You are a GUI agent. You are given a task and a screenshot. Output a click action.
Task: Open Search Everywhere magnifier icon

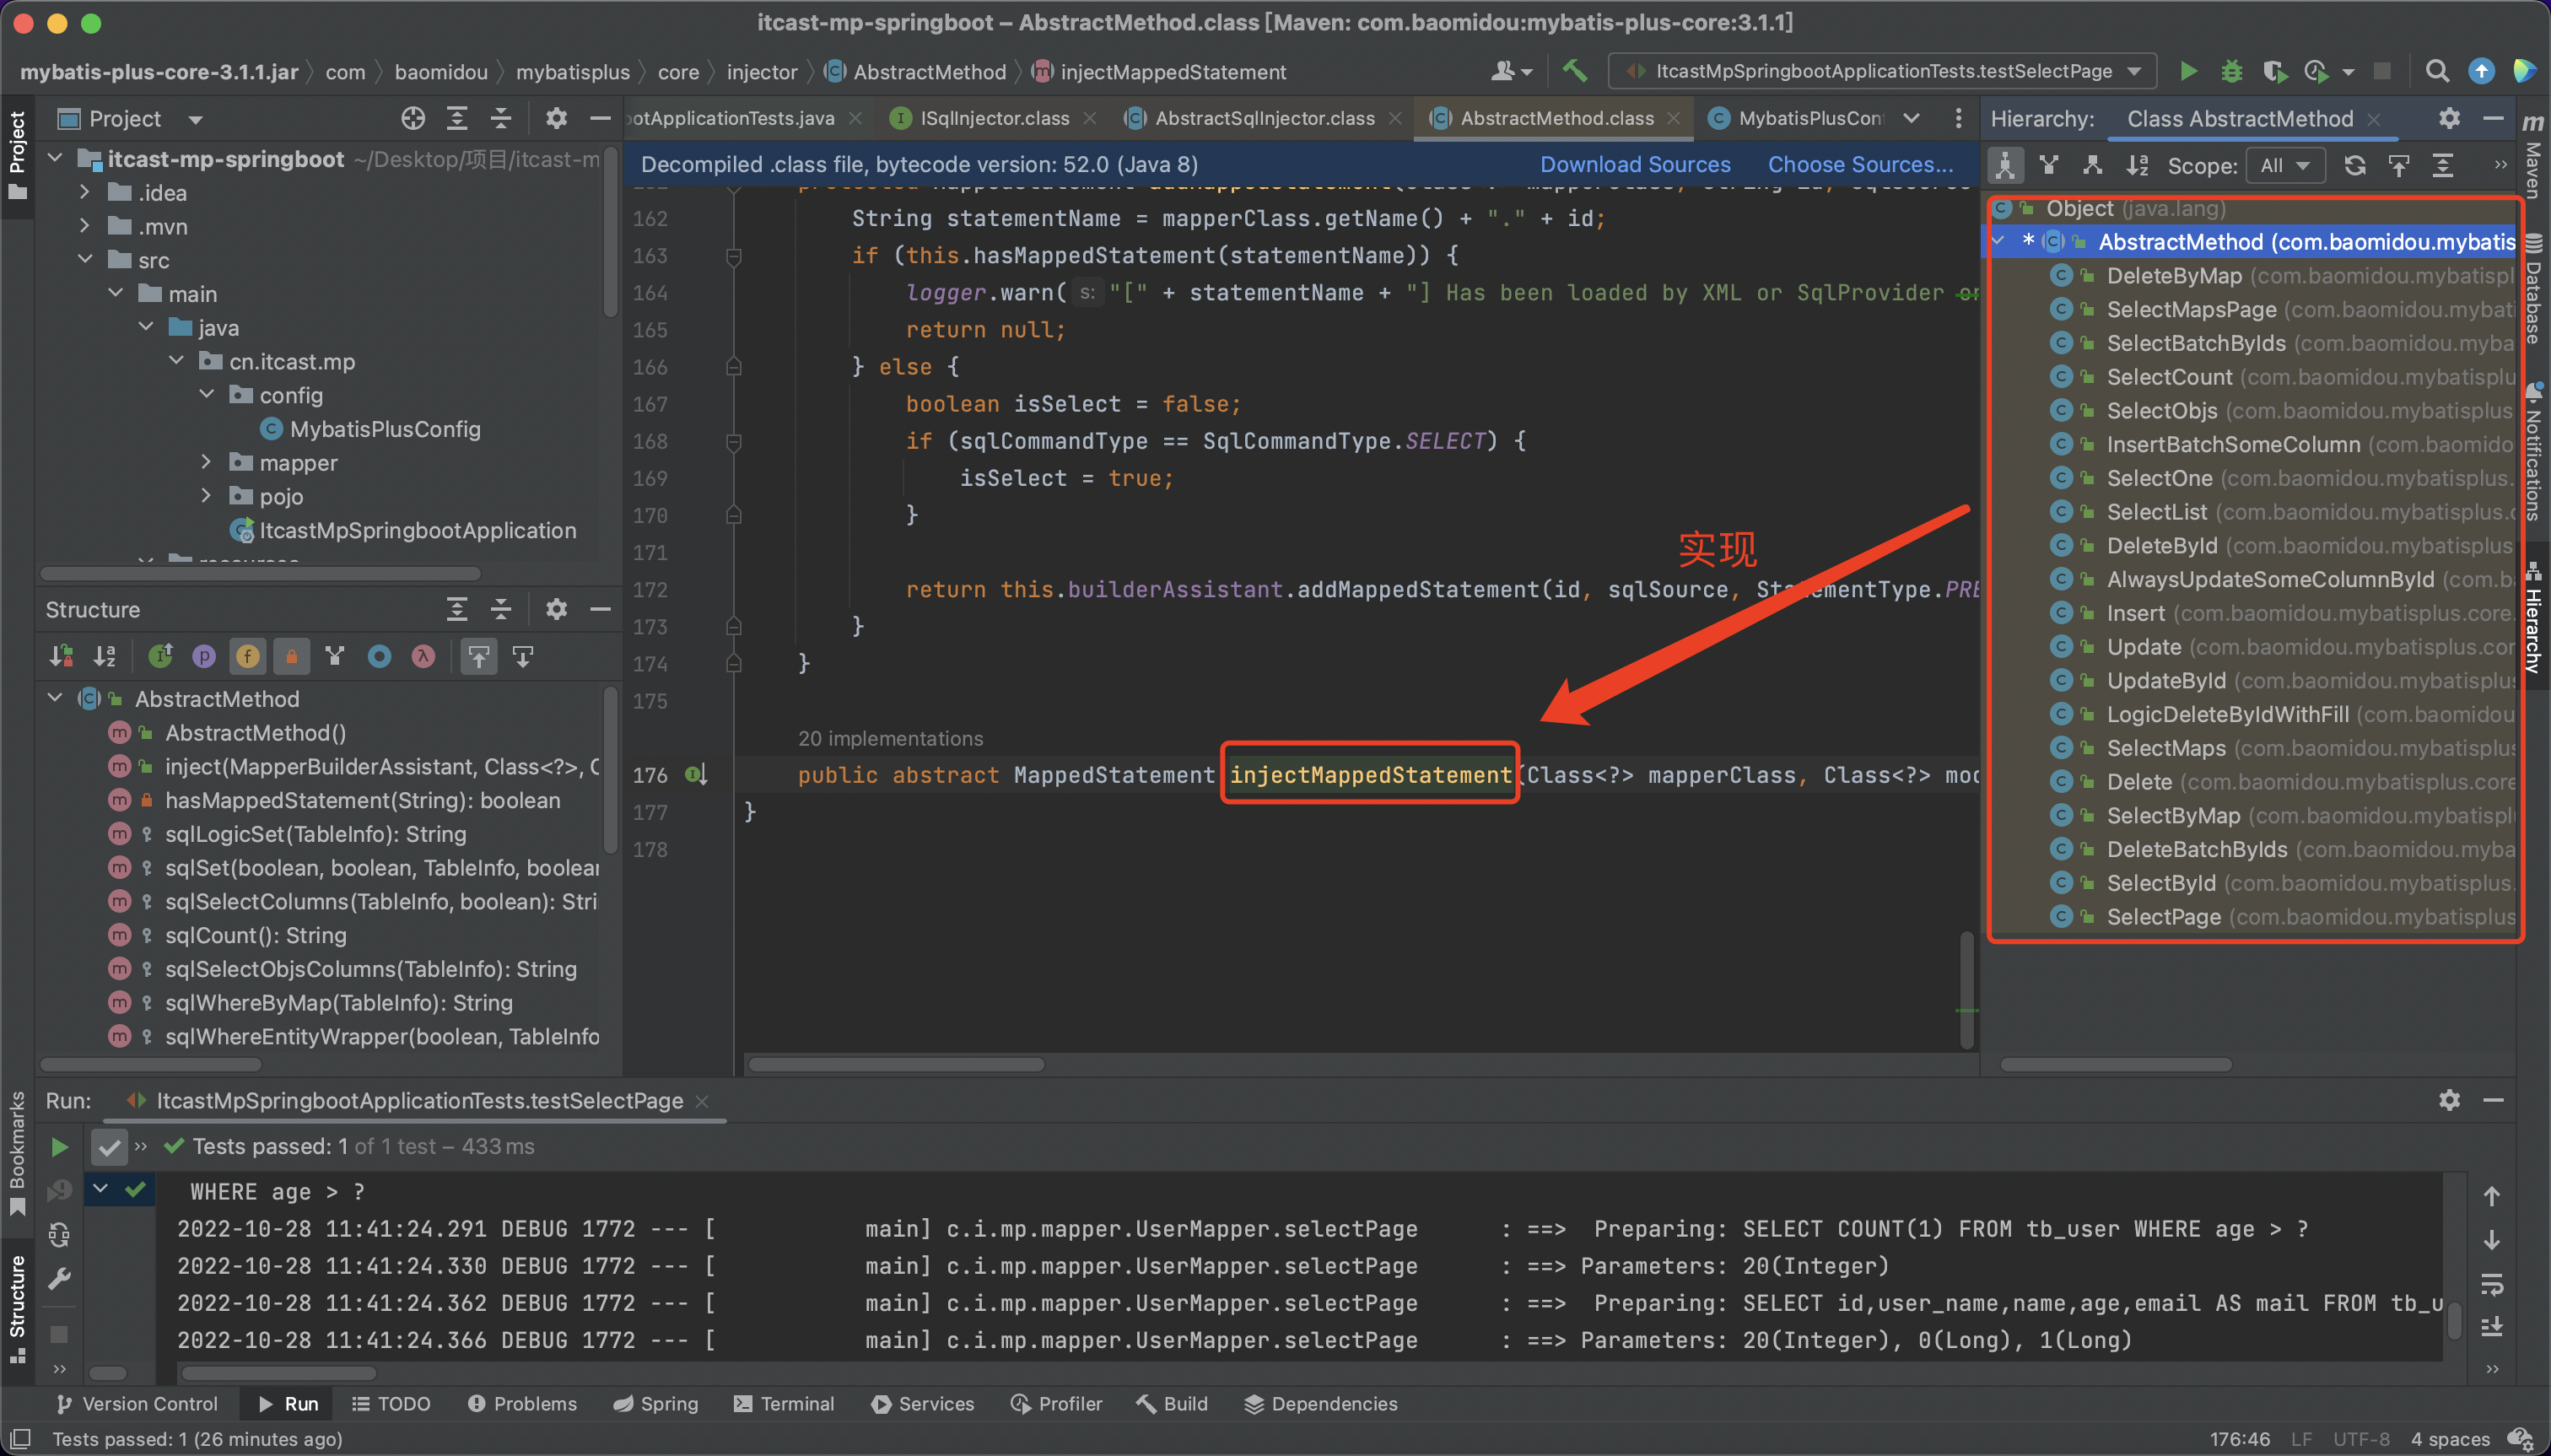click(2437, 71)
